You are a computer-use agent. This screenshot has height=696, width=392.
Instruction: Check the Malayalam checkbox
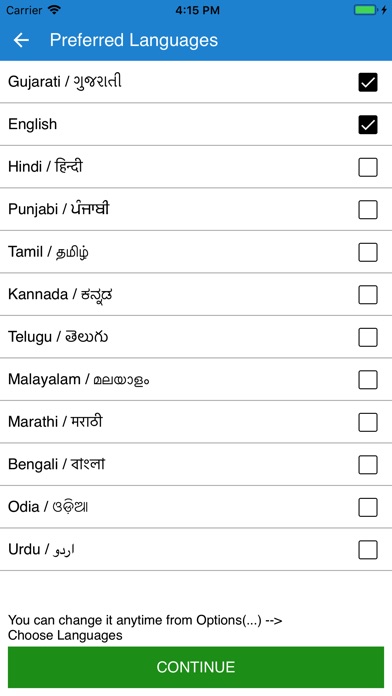(368, 380)
